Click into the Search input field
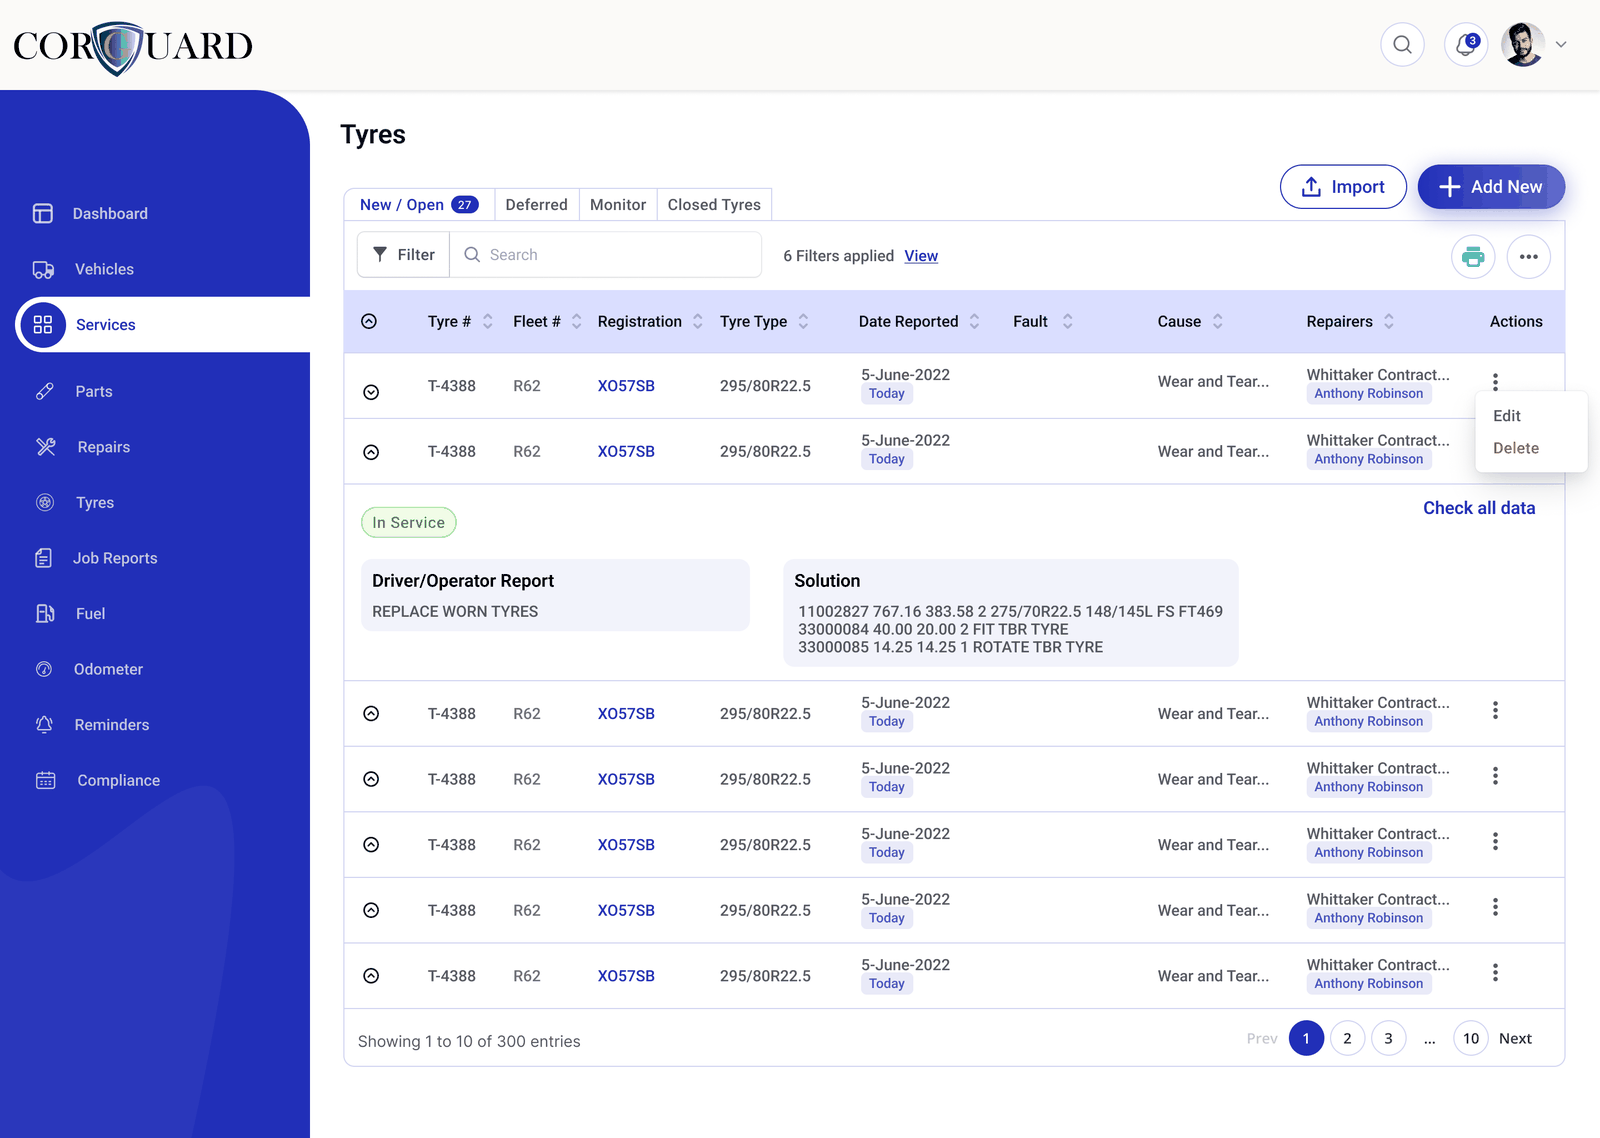This screenshot has height=1138, width=1600. coord(606,255)
